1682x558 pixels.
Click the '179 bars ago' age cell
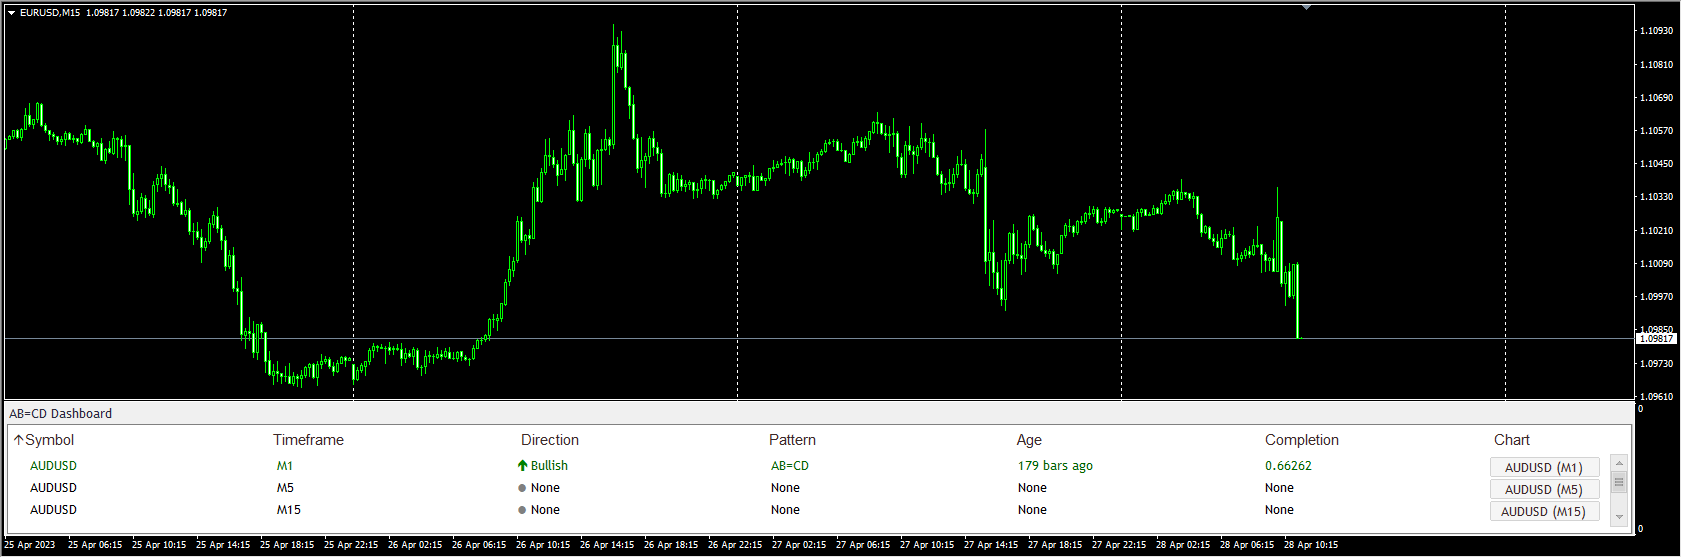tap(1055, 466)
